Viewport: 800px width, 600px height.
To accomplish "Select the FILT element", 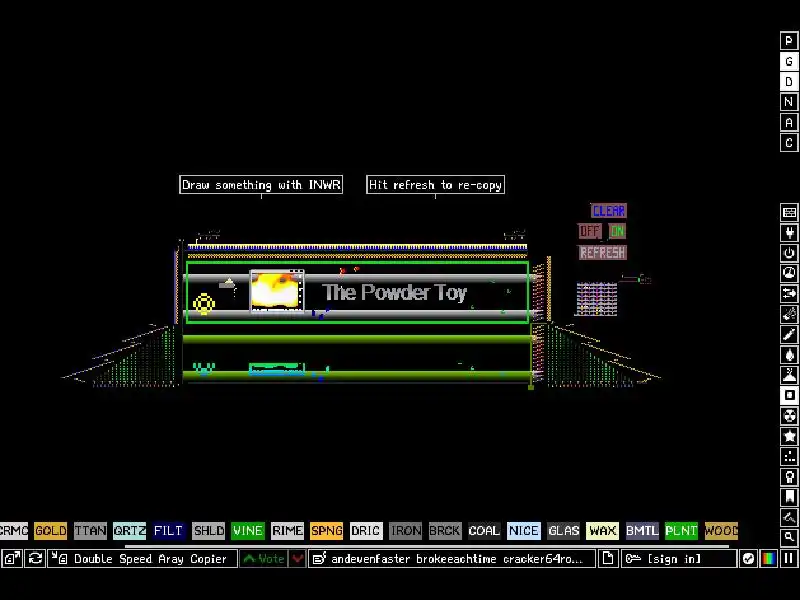I will 168,531.
